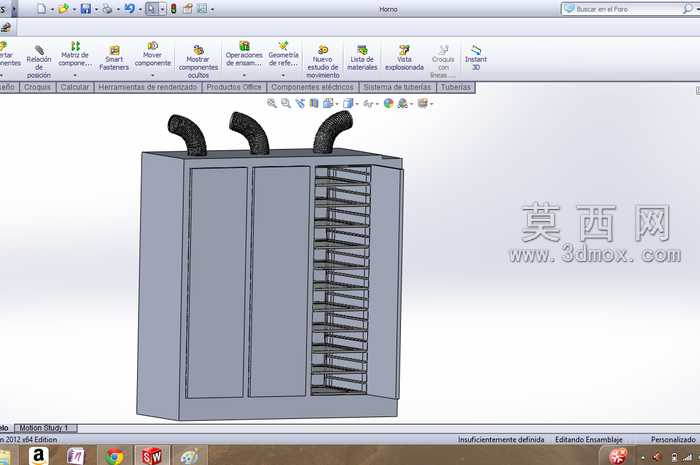This screenshot has width=700, height=465.
Task: Open the Paint palette taskbar icon
Action: tap(189, 456)
